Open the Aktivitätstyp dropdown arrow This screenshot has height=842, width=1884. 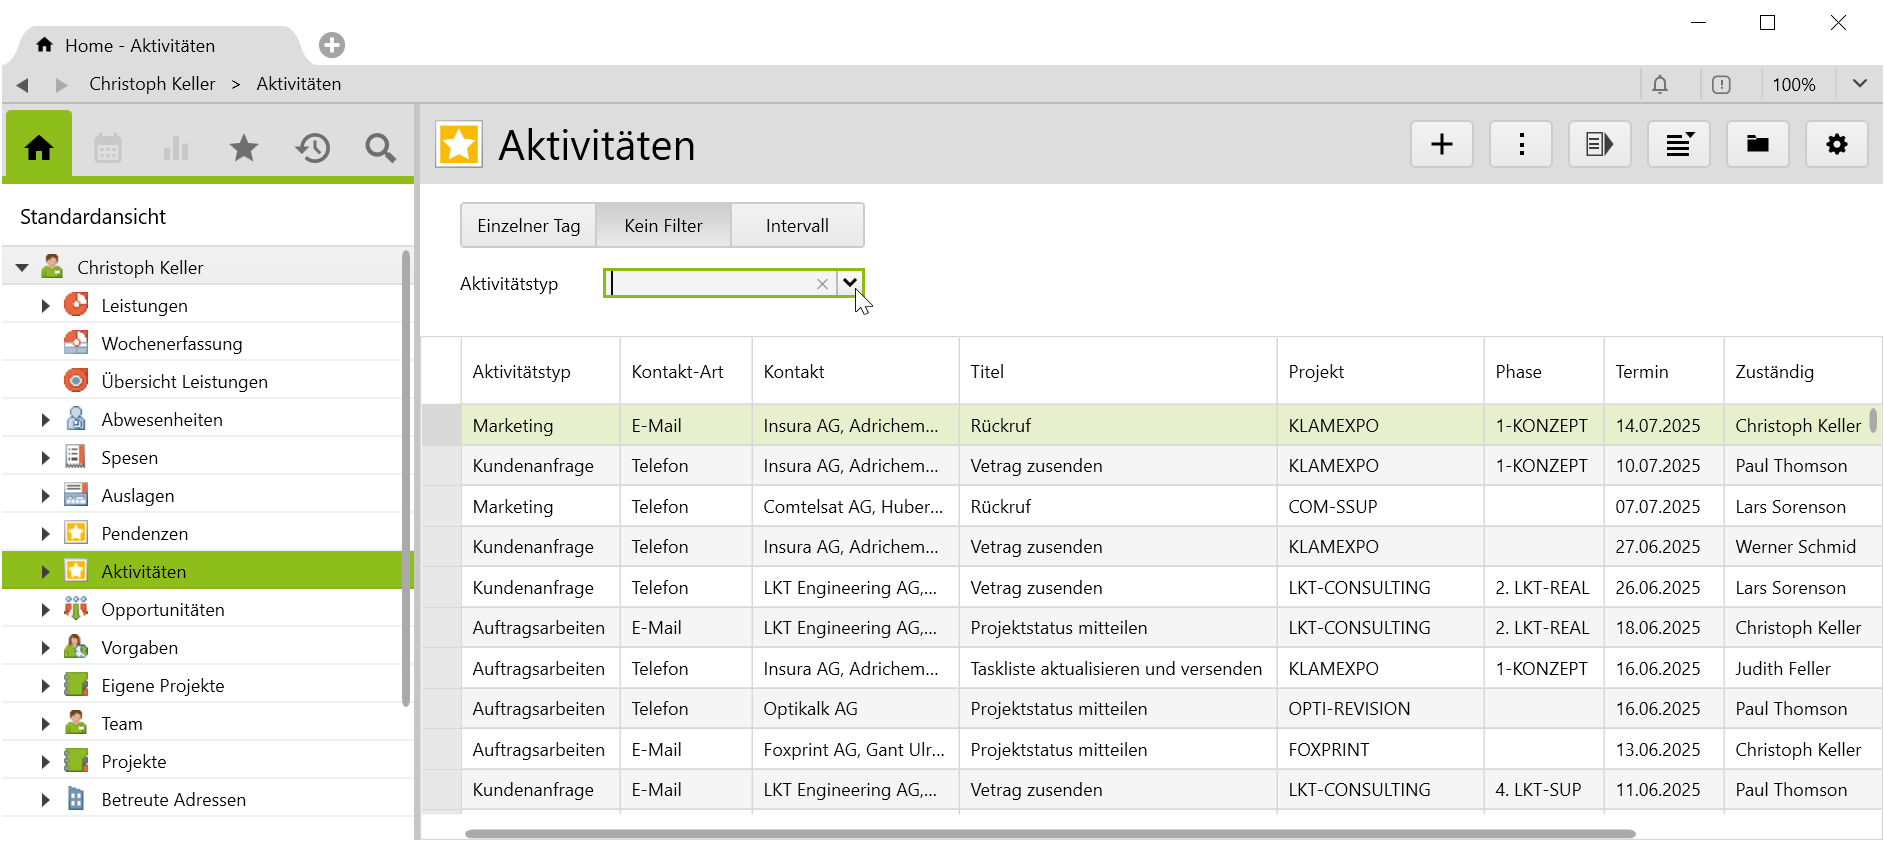pyautogui.click(x=850, y=283)
